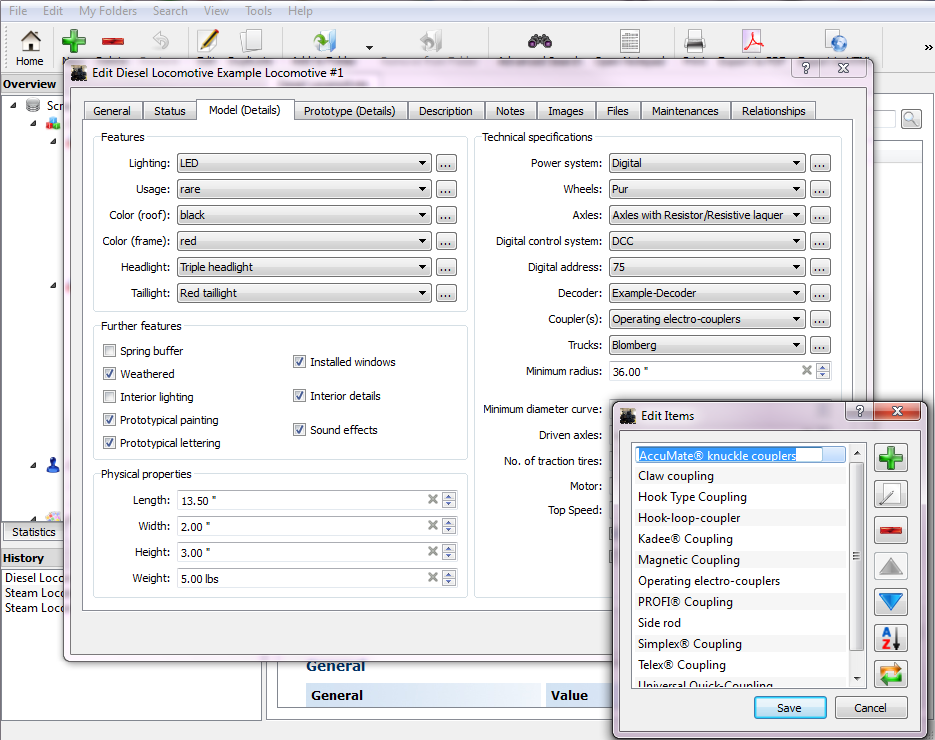Screen dimensions: 935x740
Task: Open the Axles dropdown
Action: tap(707, 215)
